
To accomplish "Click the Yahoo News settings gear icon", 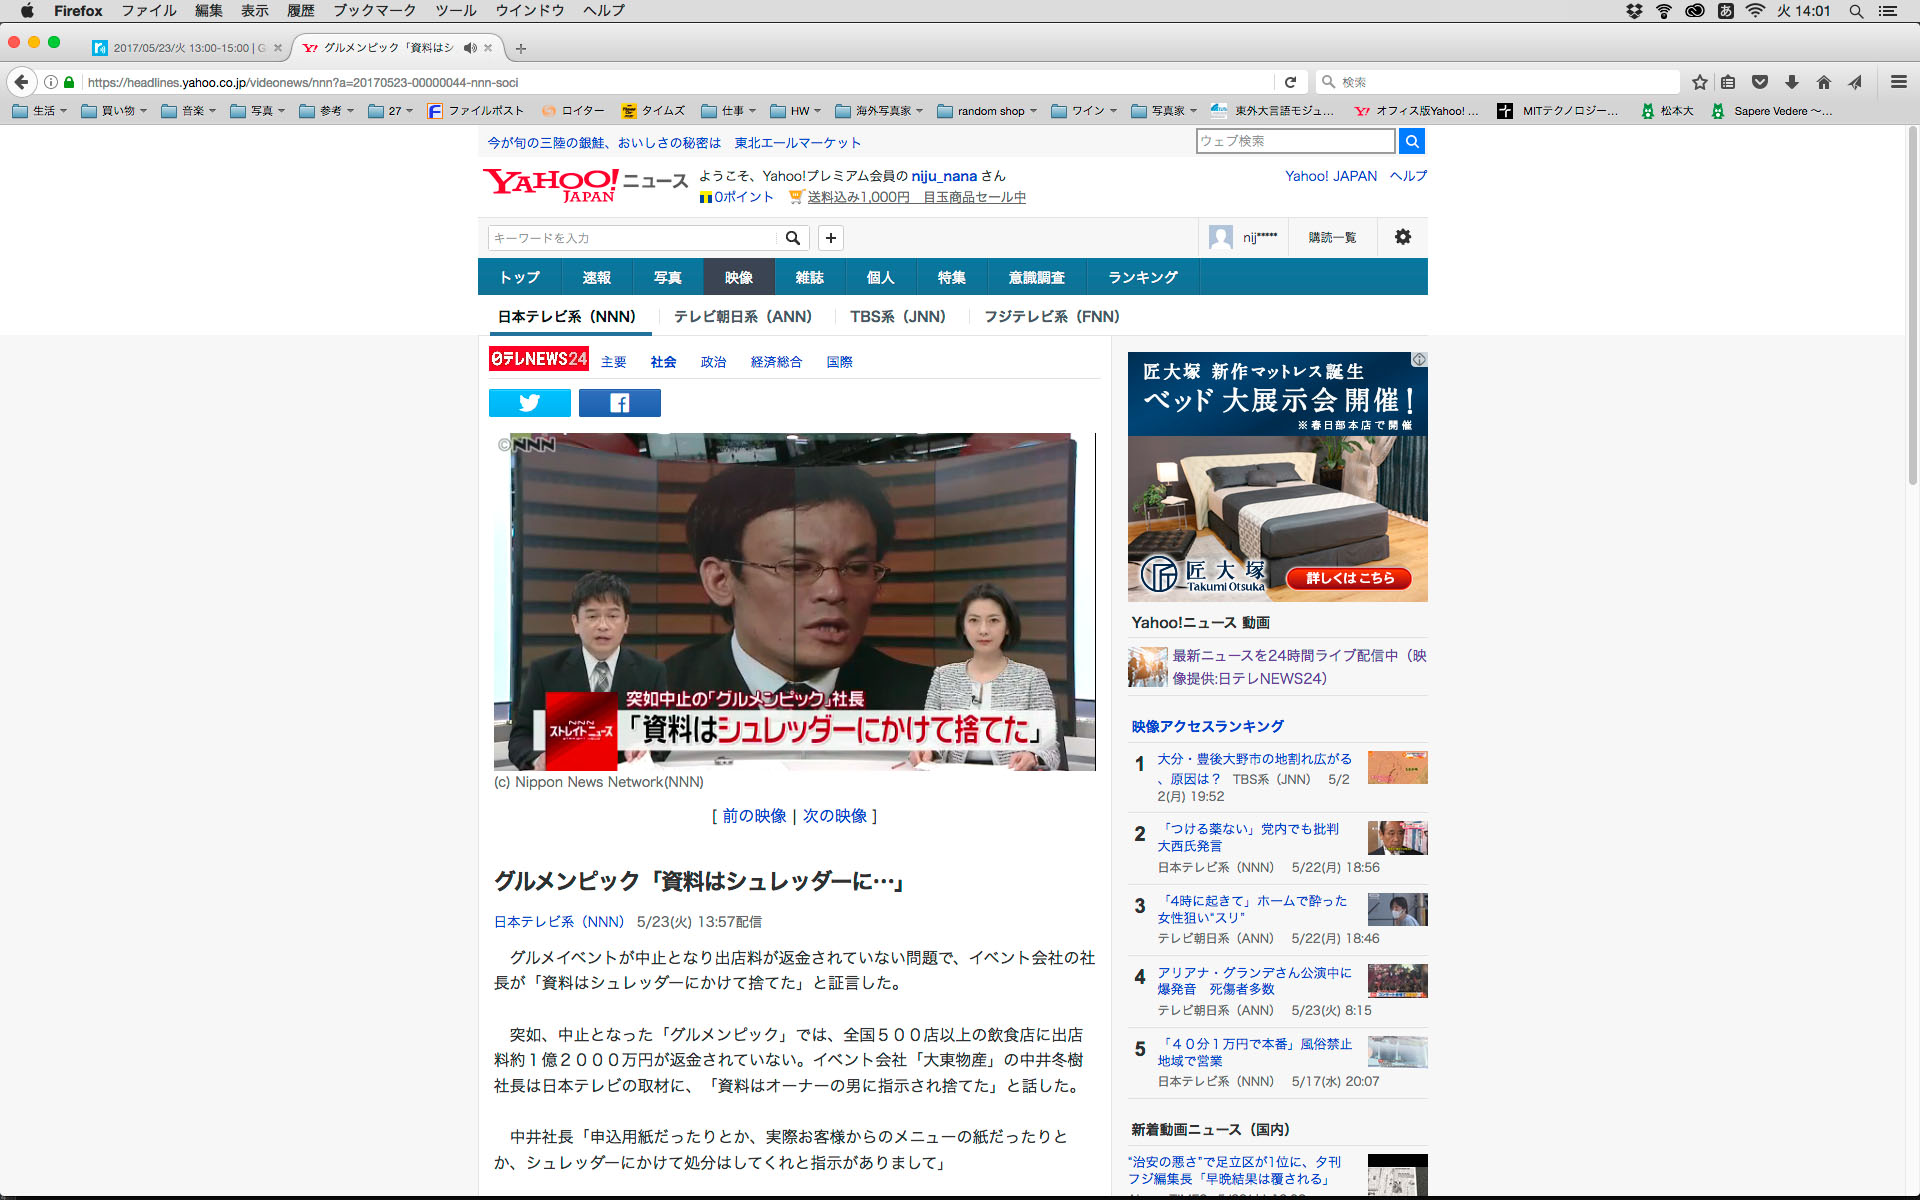I will (x=1402, y=237).
